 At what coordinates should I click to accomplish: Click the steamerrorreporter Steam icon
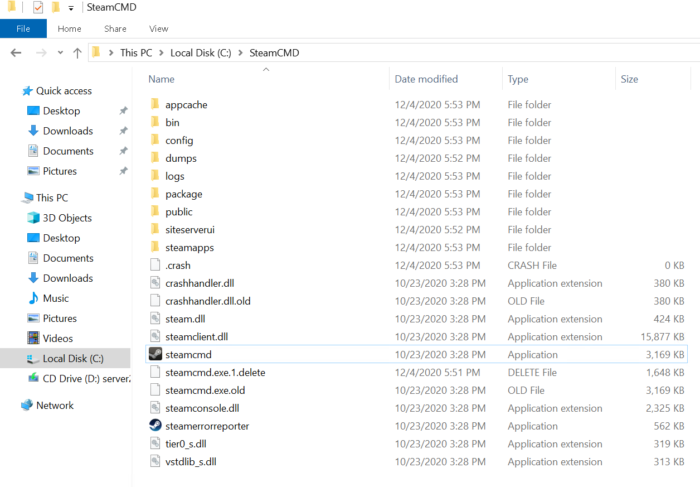pyautogui.click(x=155, y=425)
